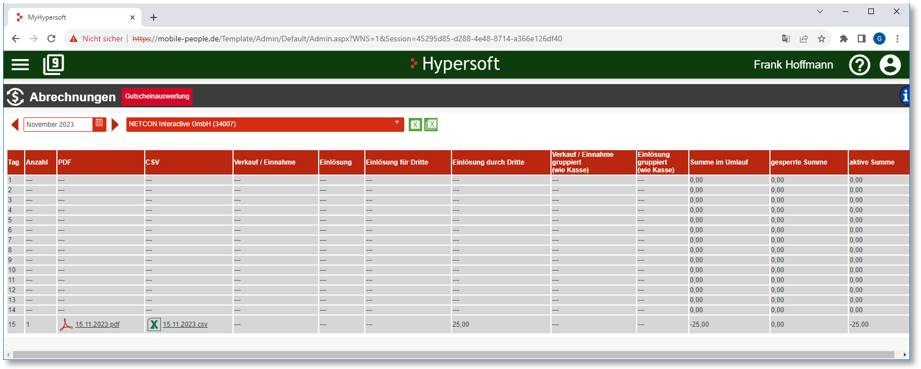
Task: Click the browser address bar URL
Action: (347, 39)
